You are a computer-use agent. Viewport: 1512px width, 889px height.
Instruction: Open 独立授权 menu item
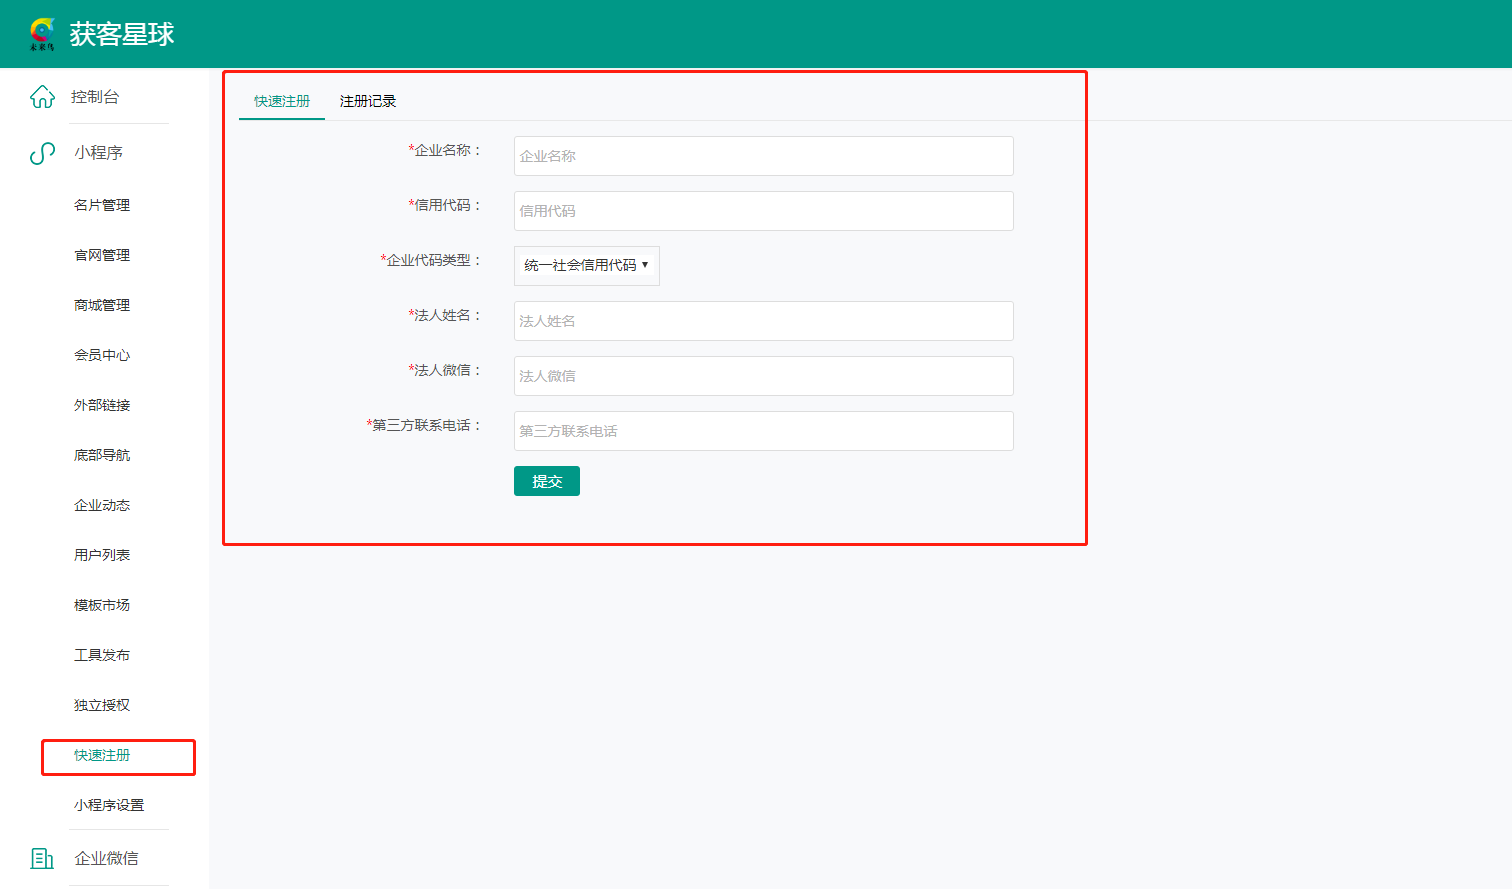tap(102, 705)
